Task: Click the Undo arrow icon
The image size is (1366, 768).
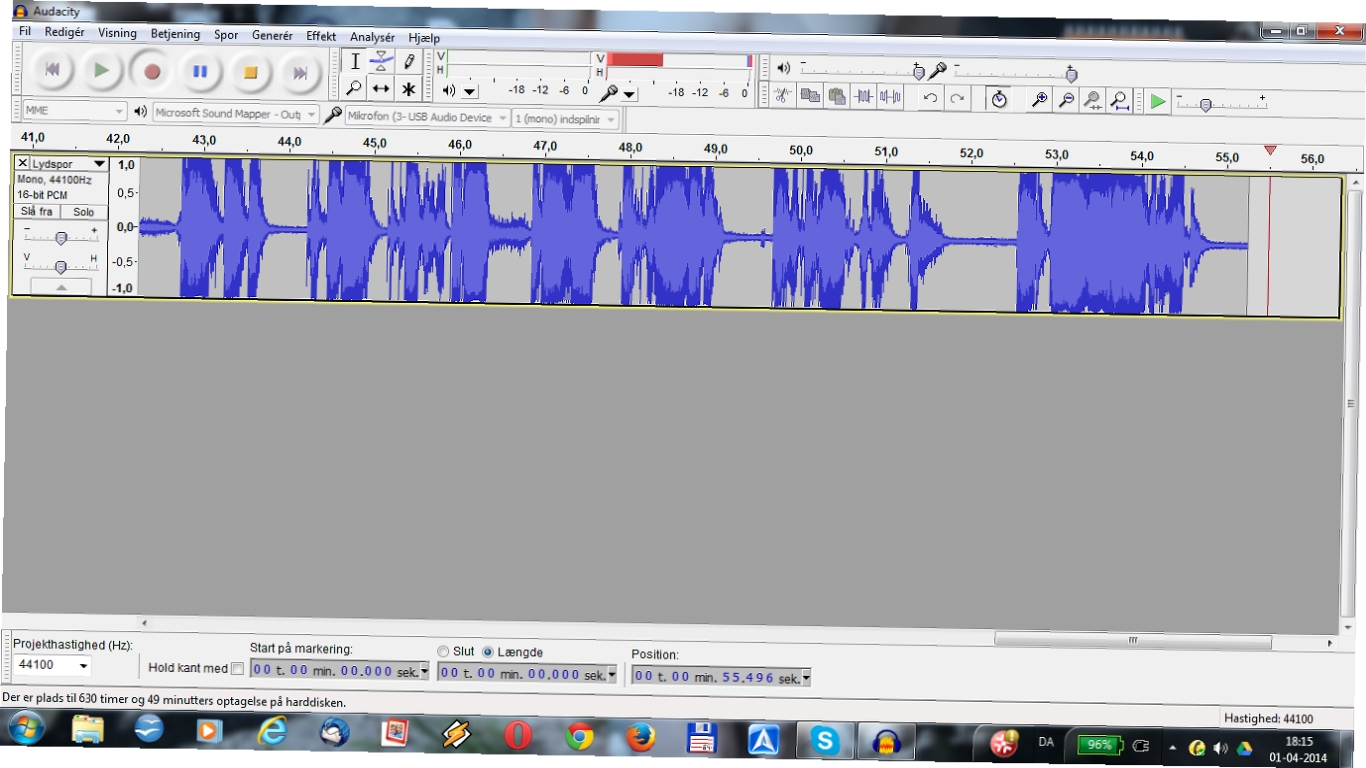Action: [931, 98]
